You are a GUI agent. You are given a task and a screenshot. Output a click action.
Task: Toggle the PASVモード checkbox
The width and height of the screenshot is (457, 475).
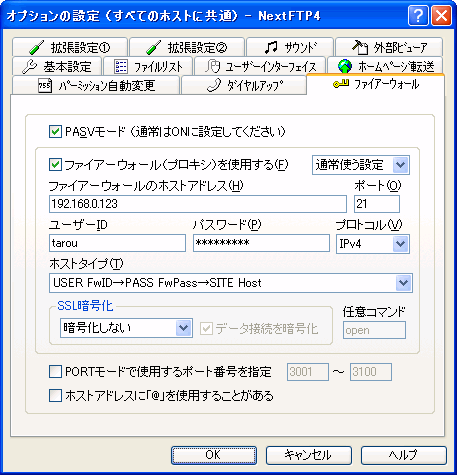(x=55, y=132)
